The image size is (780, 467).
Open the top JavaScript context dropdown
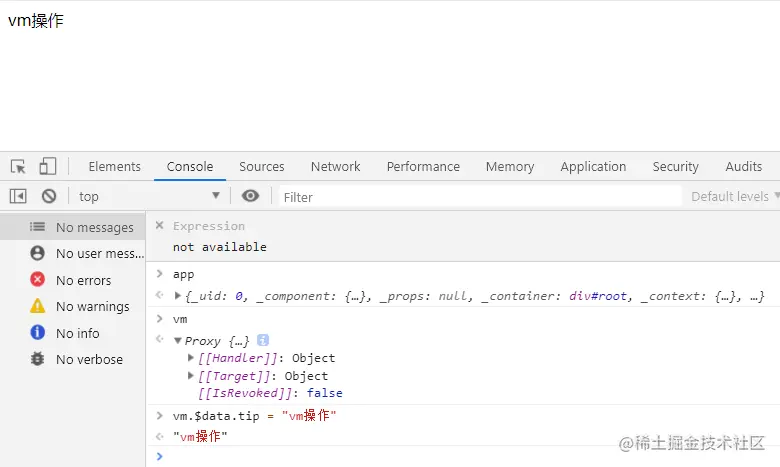[x=148, y=196]
